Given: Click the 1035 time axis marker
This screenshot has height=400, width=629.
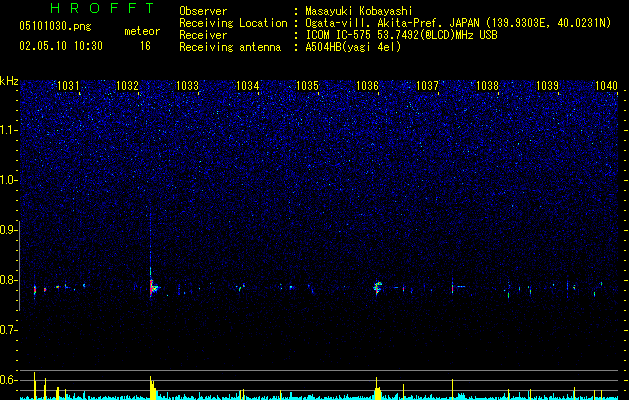Looking at the screenshot, I should point(307,85).
